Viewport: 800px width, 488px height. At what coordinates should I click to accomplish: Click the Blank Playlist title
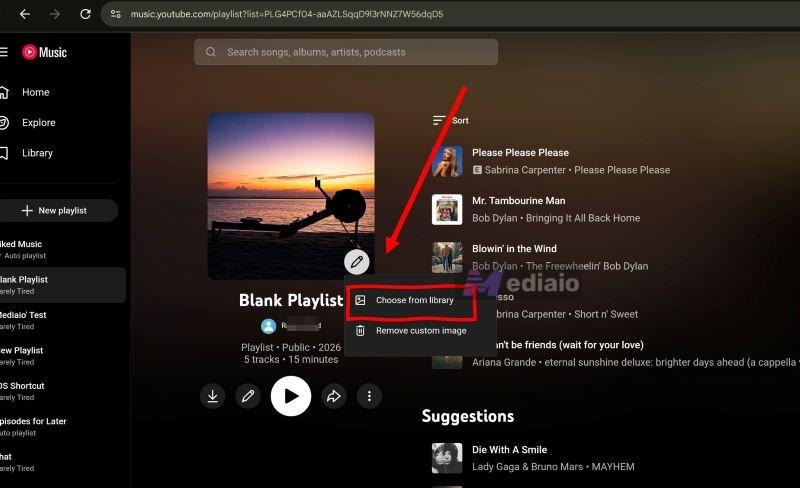point(291,300)
